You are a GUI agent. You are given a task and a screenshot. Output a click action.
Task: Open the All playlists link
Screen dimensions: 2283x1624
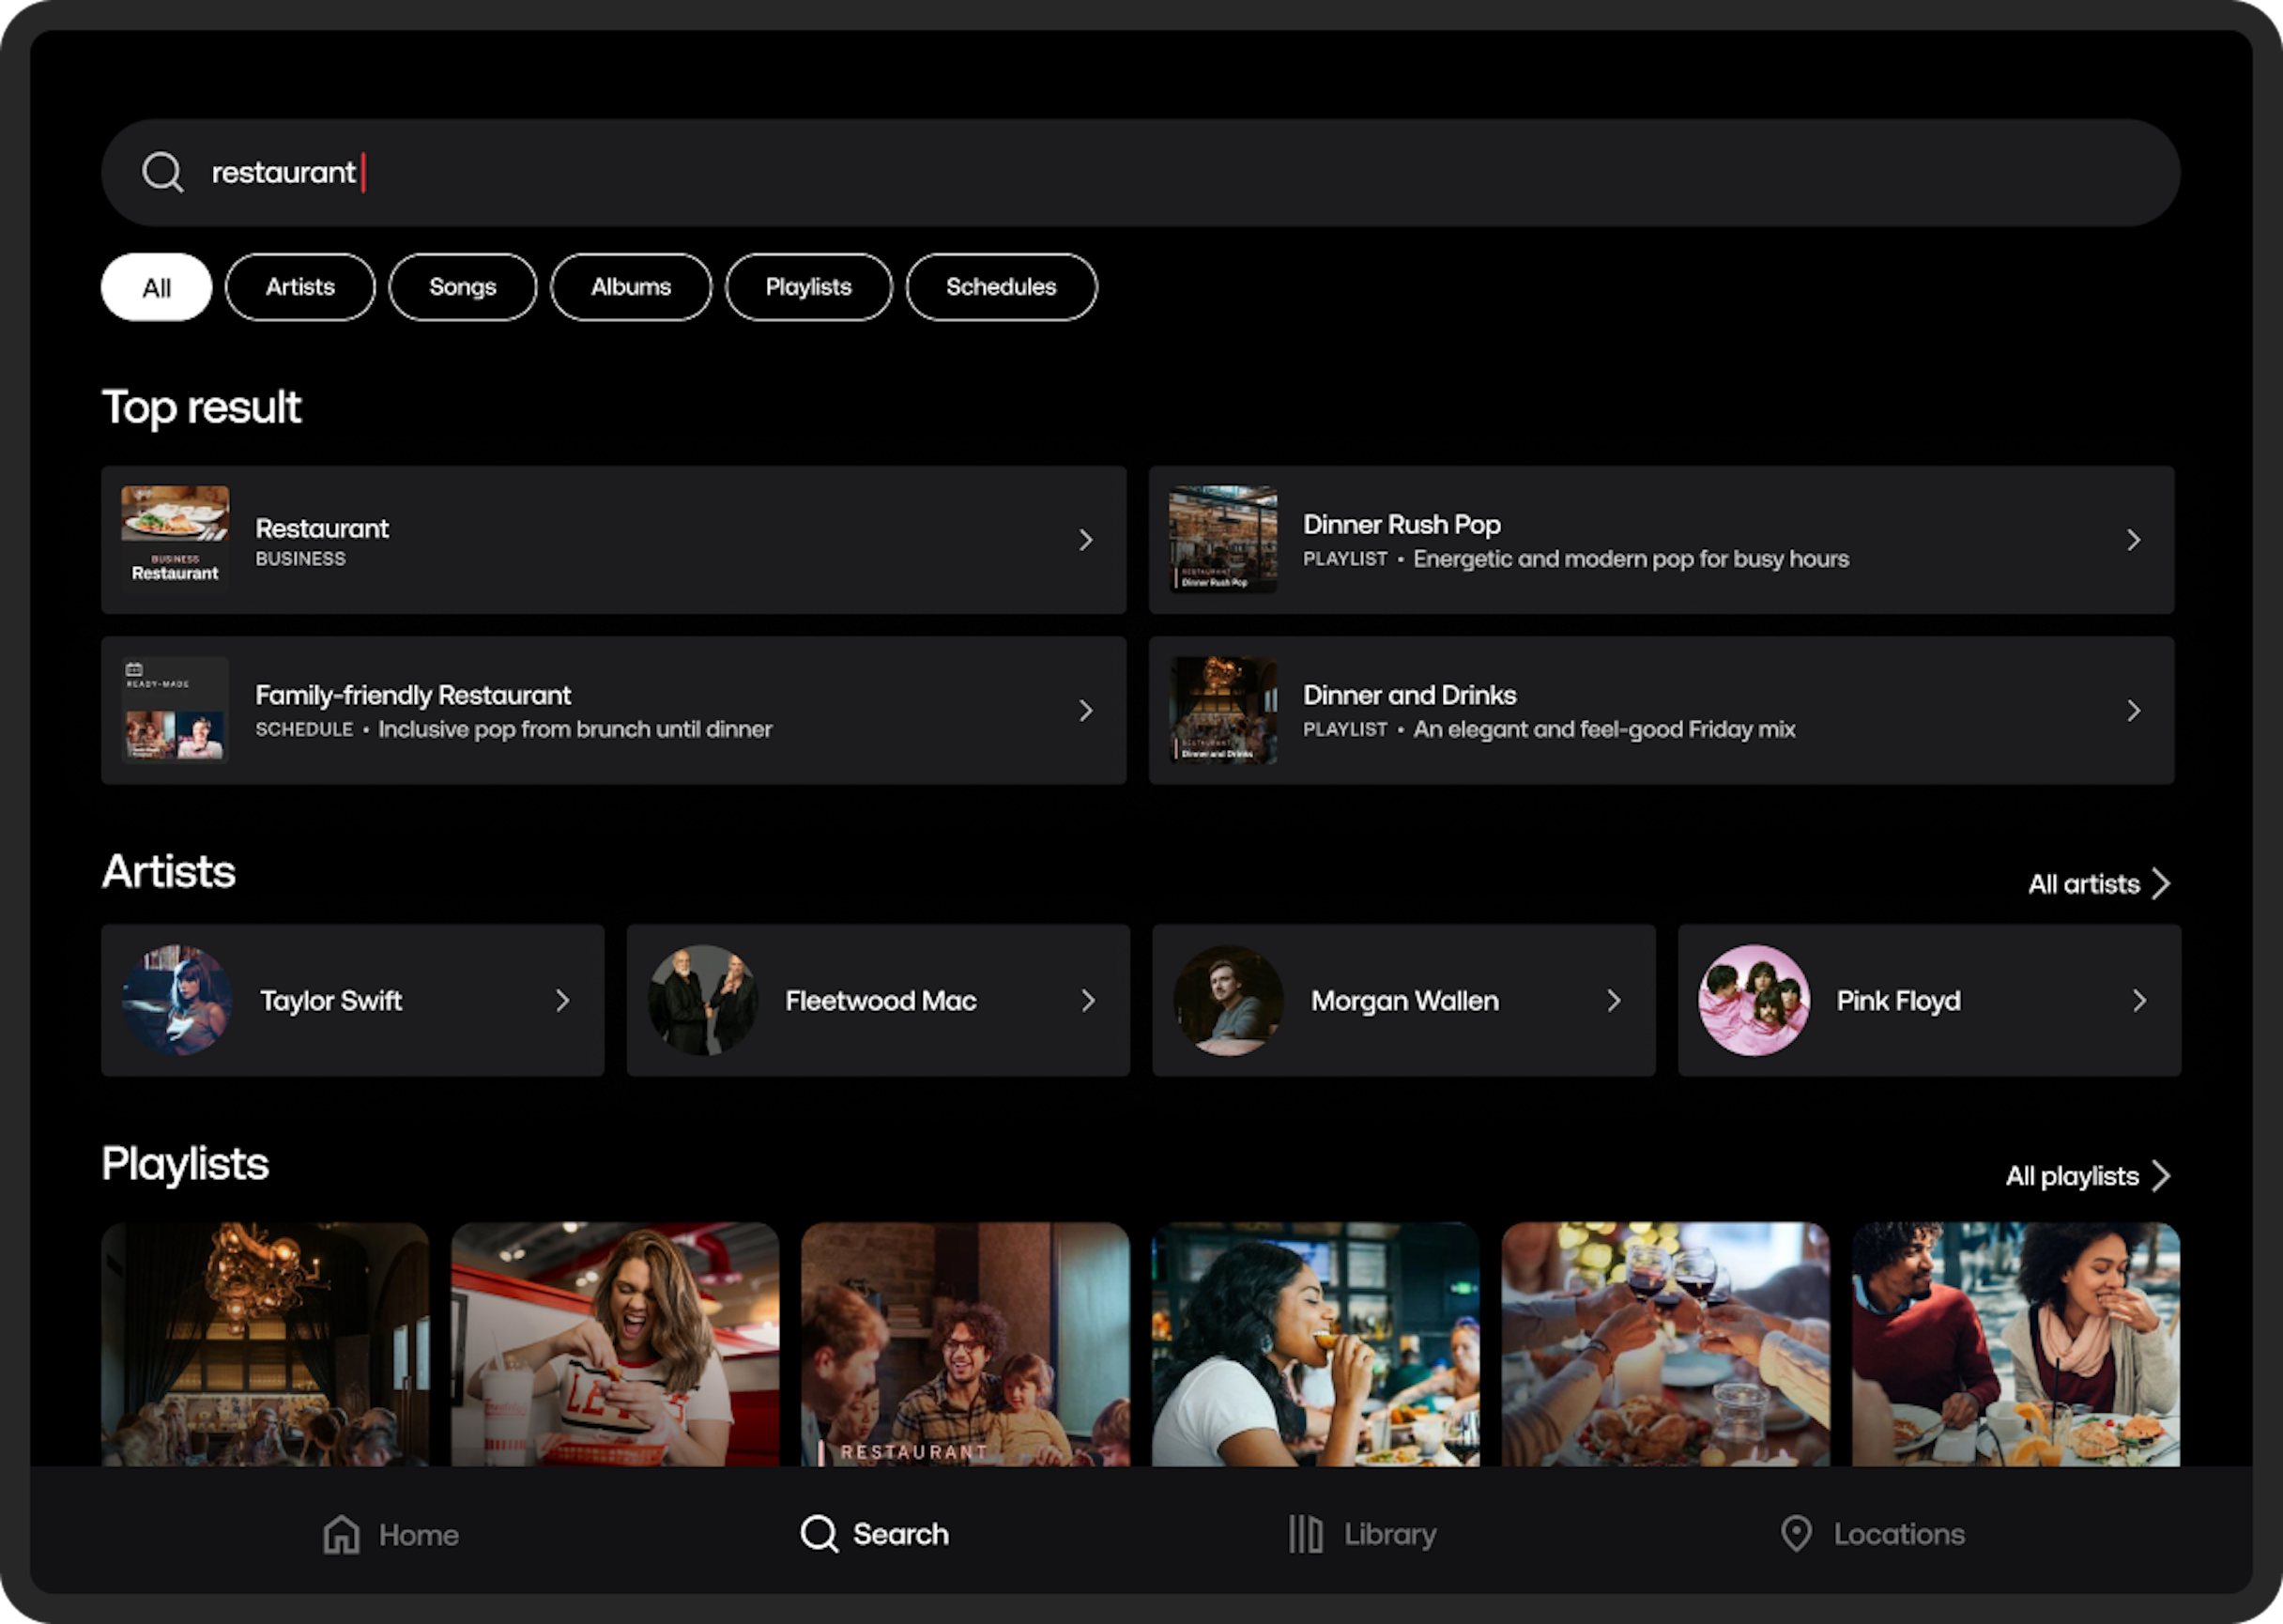(2087, 1176)
